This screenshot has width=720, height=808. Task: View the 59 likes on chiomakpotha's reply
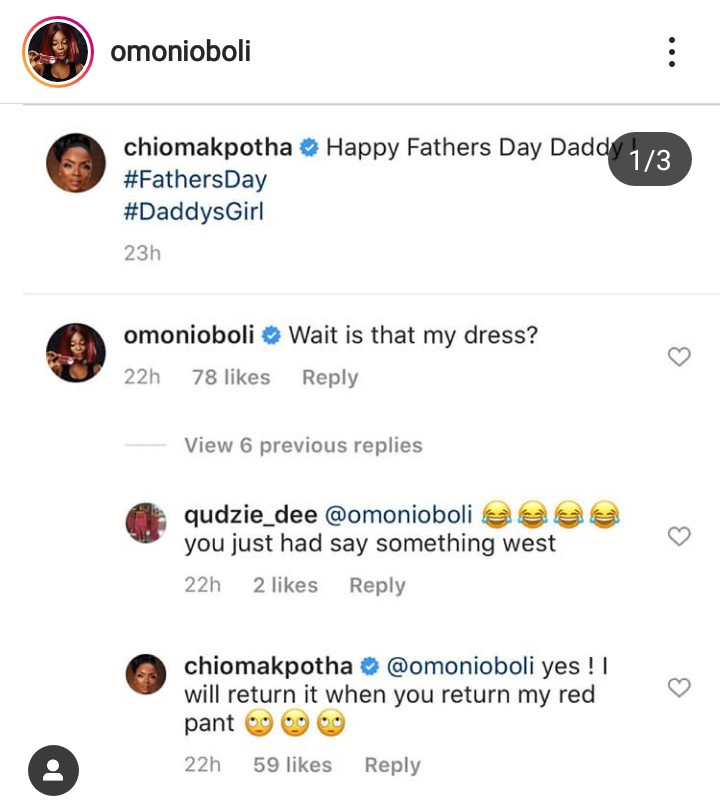[x=293, y=766]
